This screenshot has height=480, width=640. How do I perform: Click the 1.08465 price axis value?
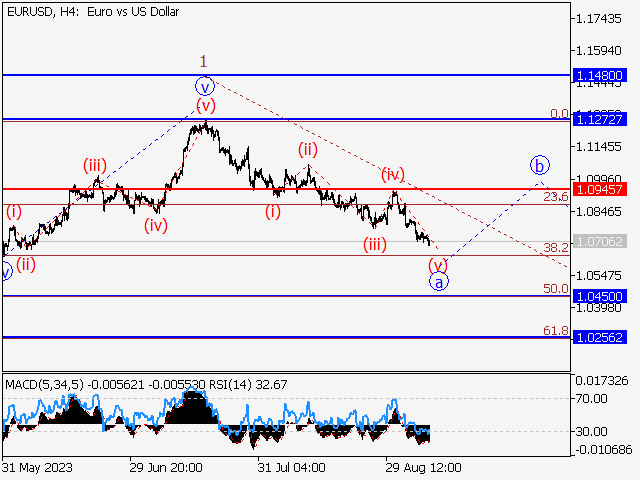(598, 211)
